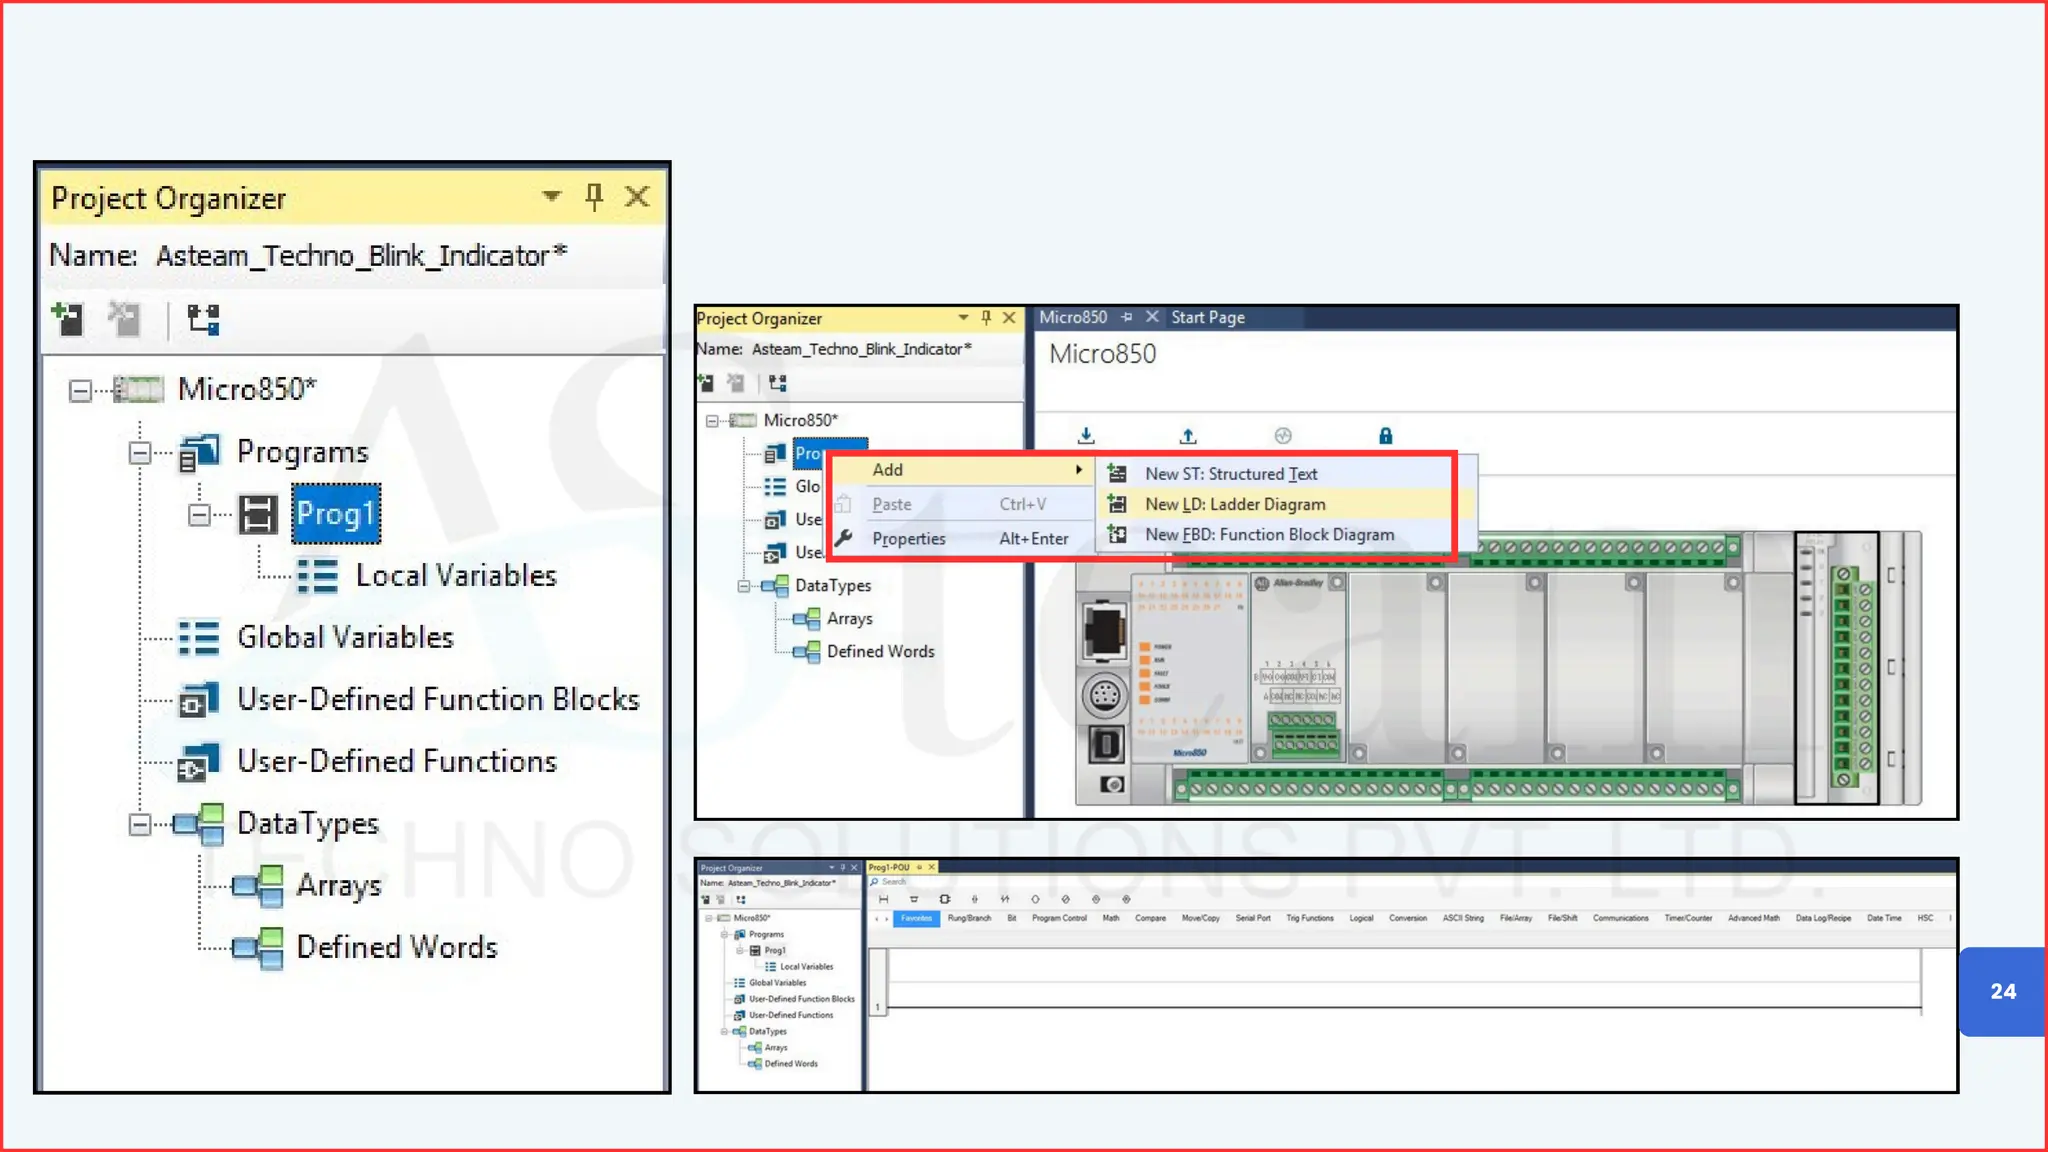Select New ST: Structured Text
The height and width of the screenshot is (1152, 2048).
point(1230,474)
